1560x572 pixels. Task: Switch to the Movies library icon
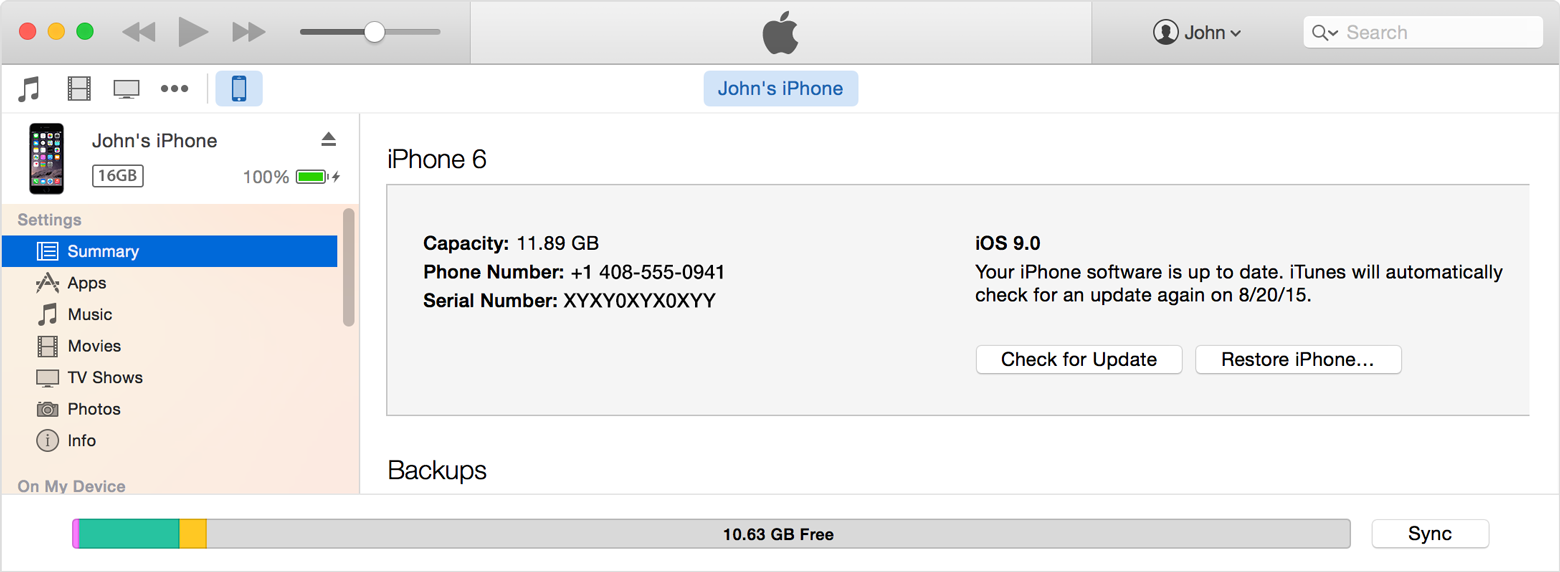(x=79, y=89)
